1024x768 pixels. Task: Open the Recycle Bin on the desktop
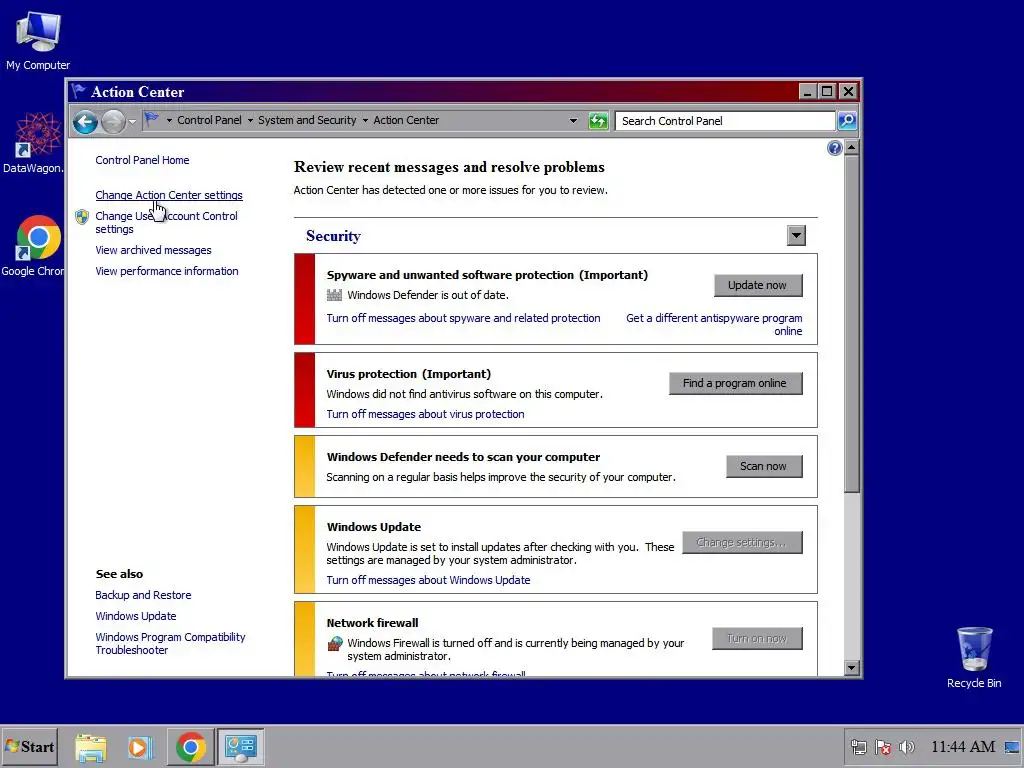click(x=974, y=657)
